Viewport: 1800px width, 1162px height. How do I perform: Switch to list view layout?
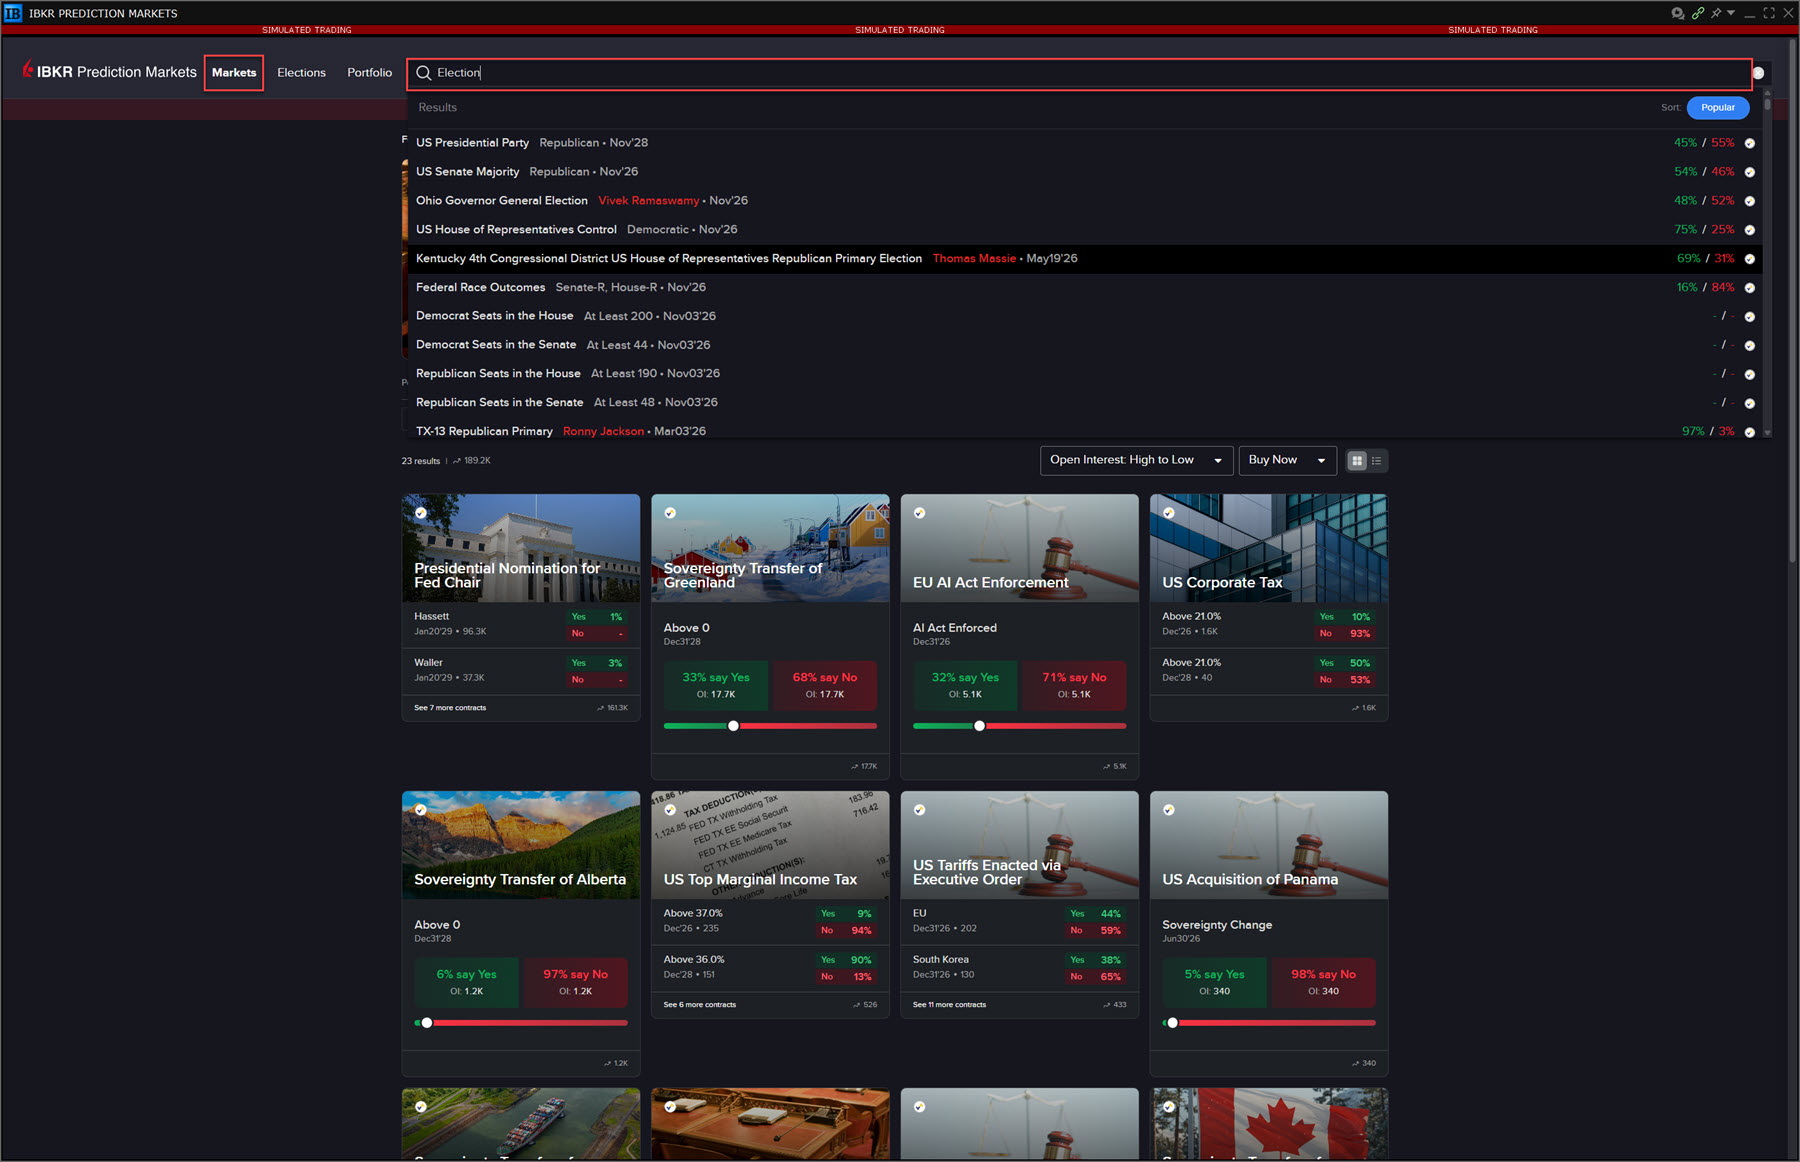(1377, 461)
